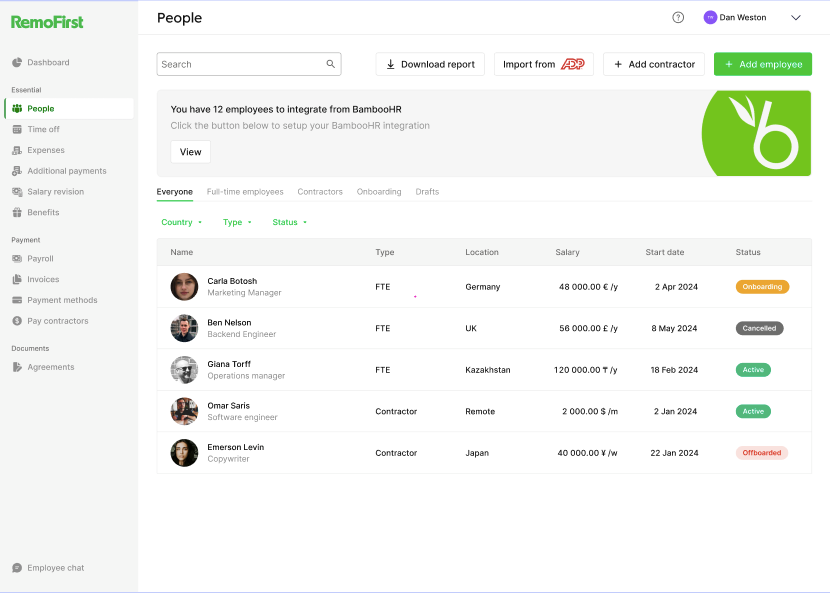Screen dimensions: 830x593
Task: Expand the Country filter dropdown
Action: (181, 222)
